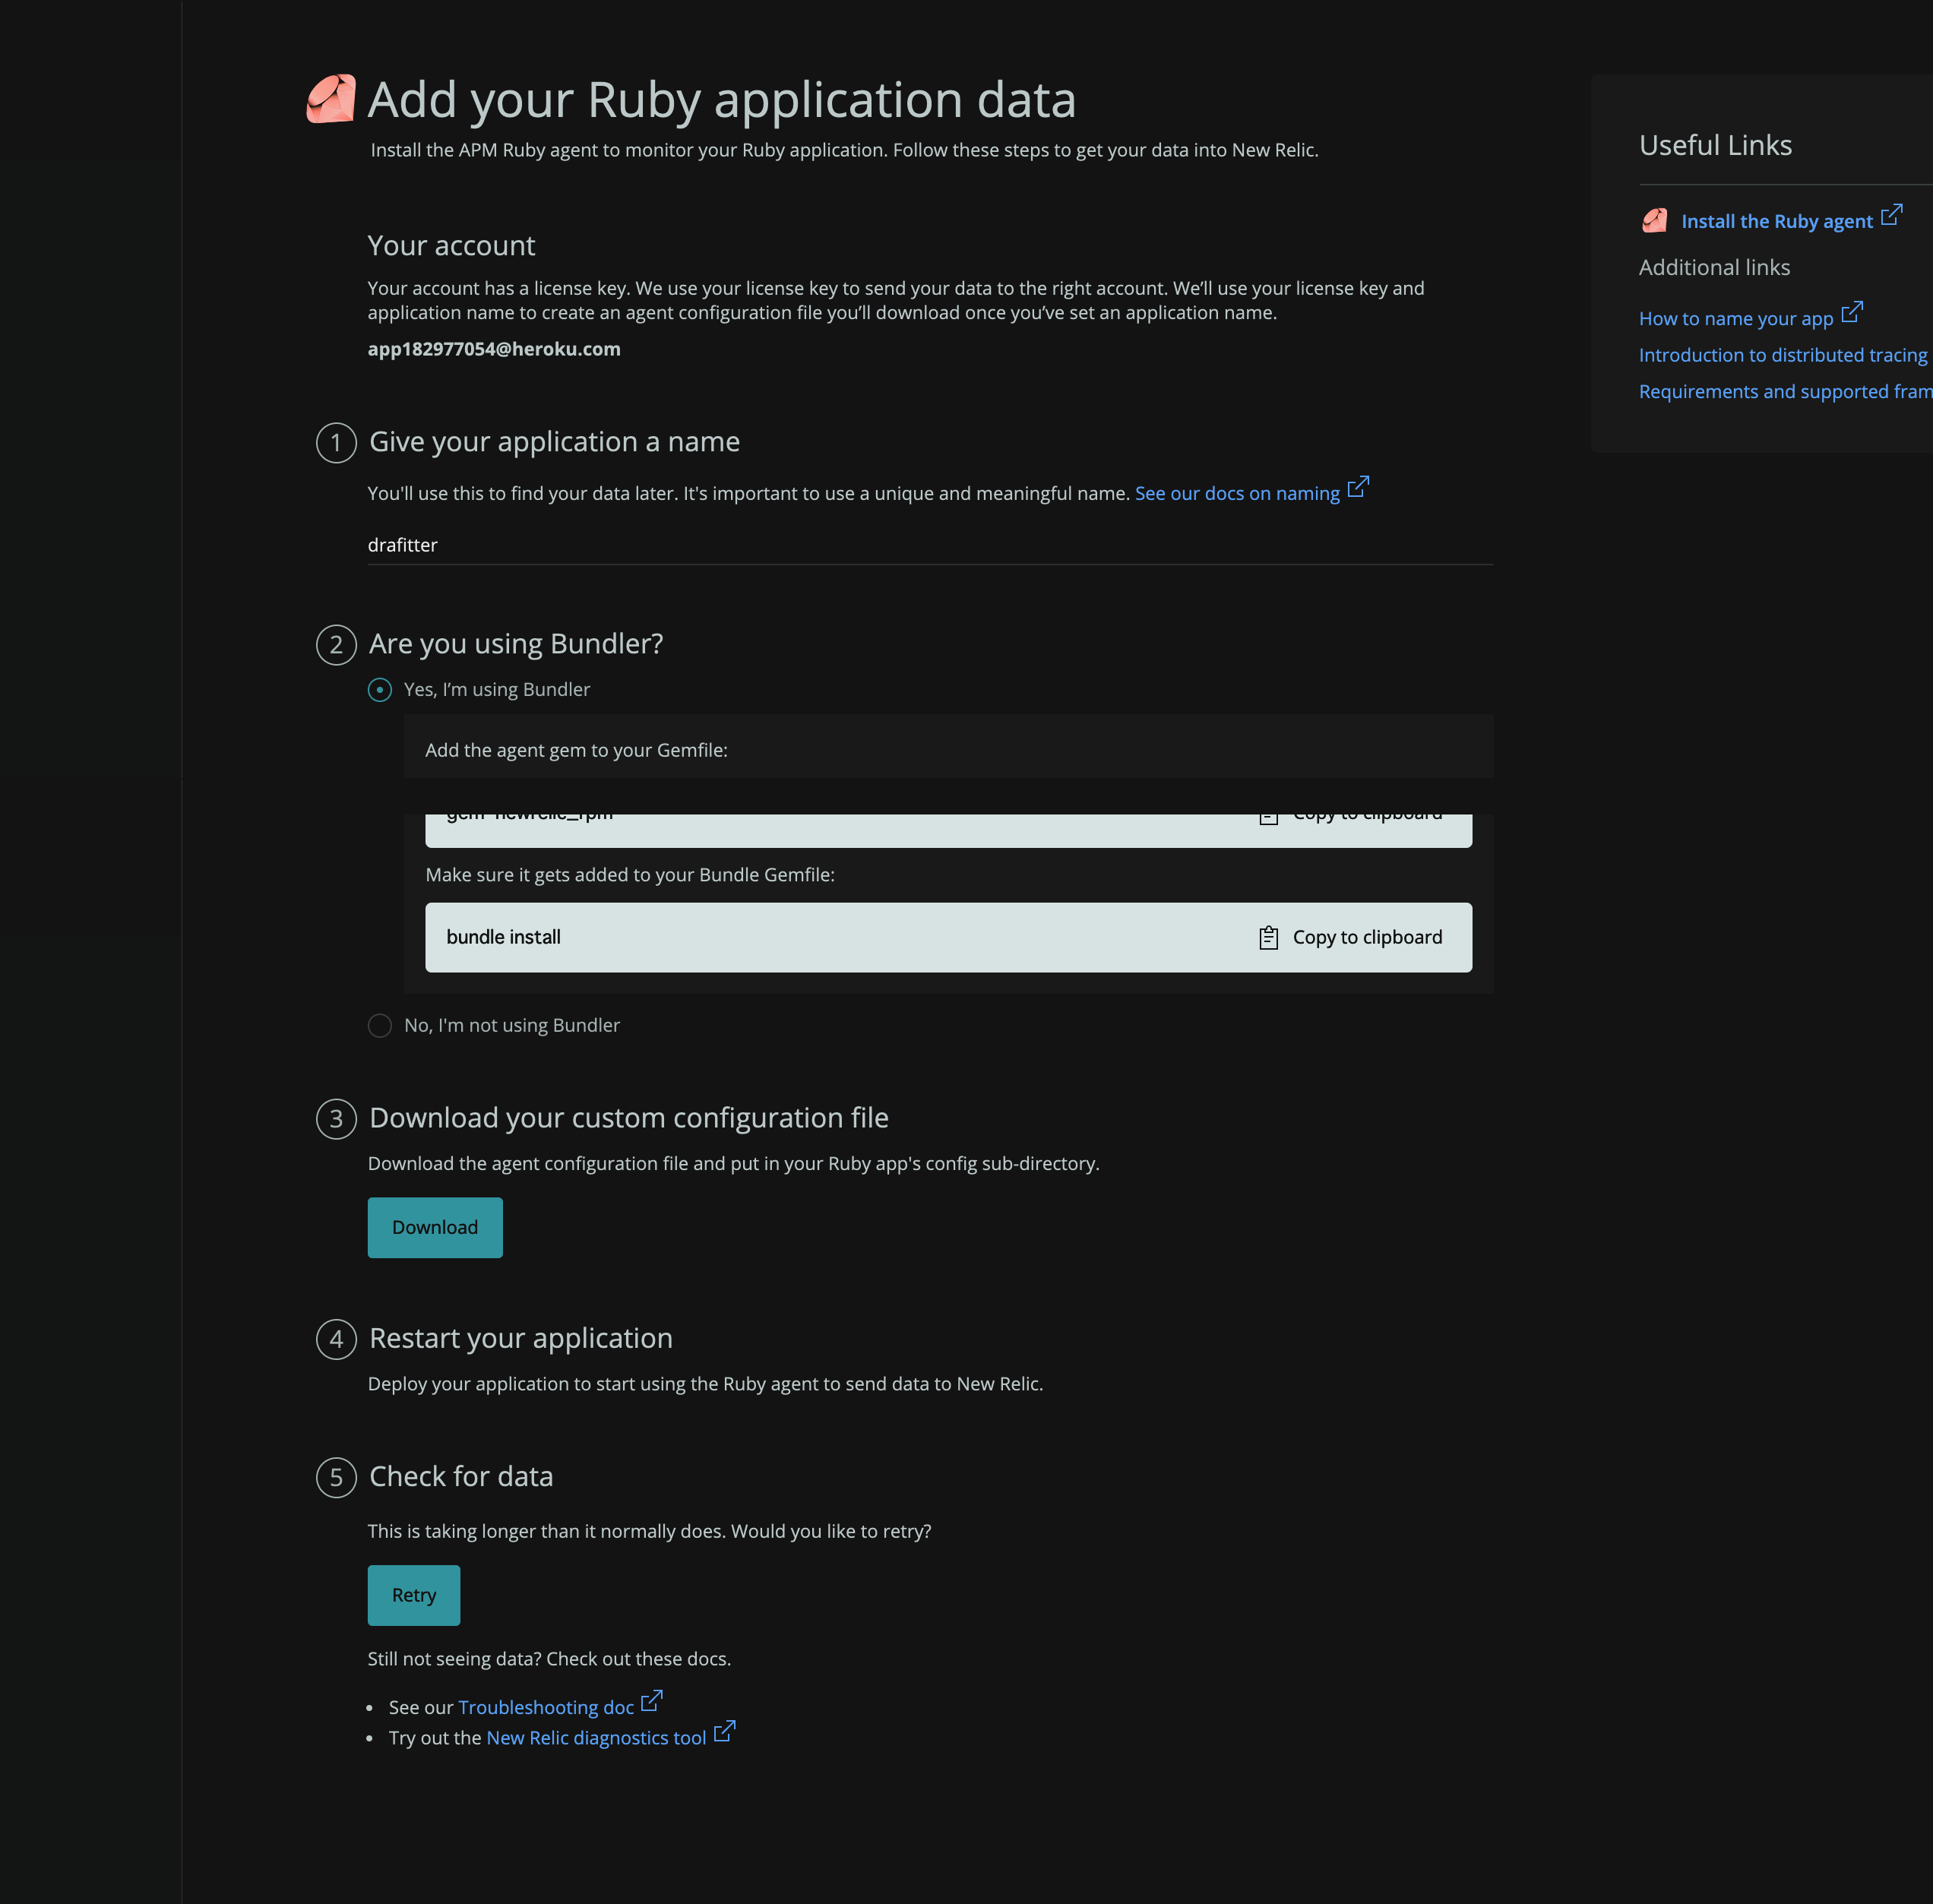The height and width of the screenshot is (1904, 1933).
Task: Click the Useful Links panel header
Action: (x=1715, y=143)
